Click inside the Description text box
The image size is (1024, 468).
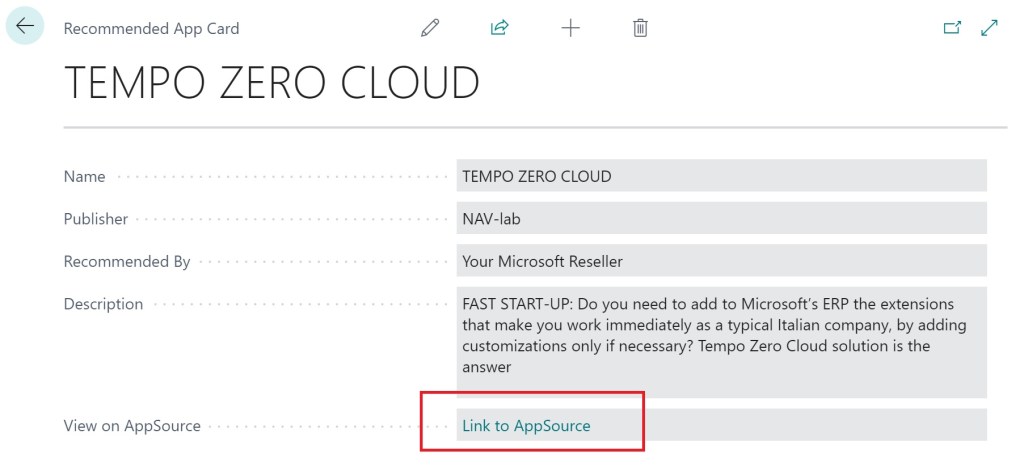pyautogui.click(x=720, y=335)
